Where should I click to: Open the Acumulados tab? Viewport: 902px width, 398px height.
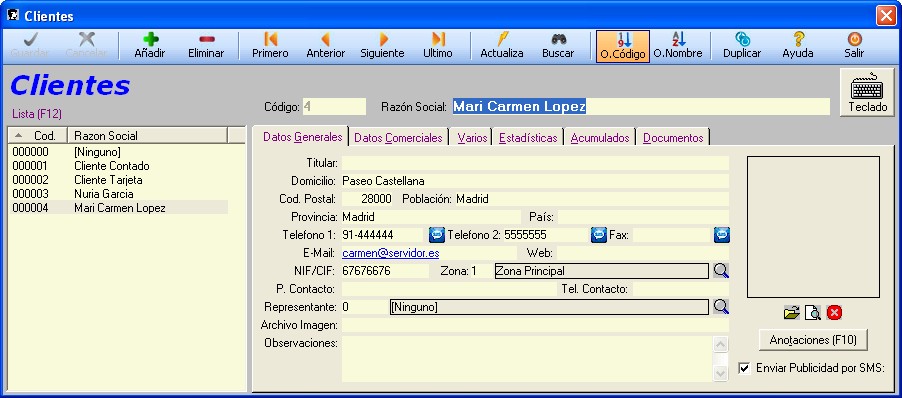tap(600, 138)
